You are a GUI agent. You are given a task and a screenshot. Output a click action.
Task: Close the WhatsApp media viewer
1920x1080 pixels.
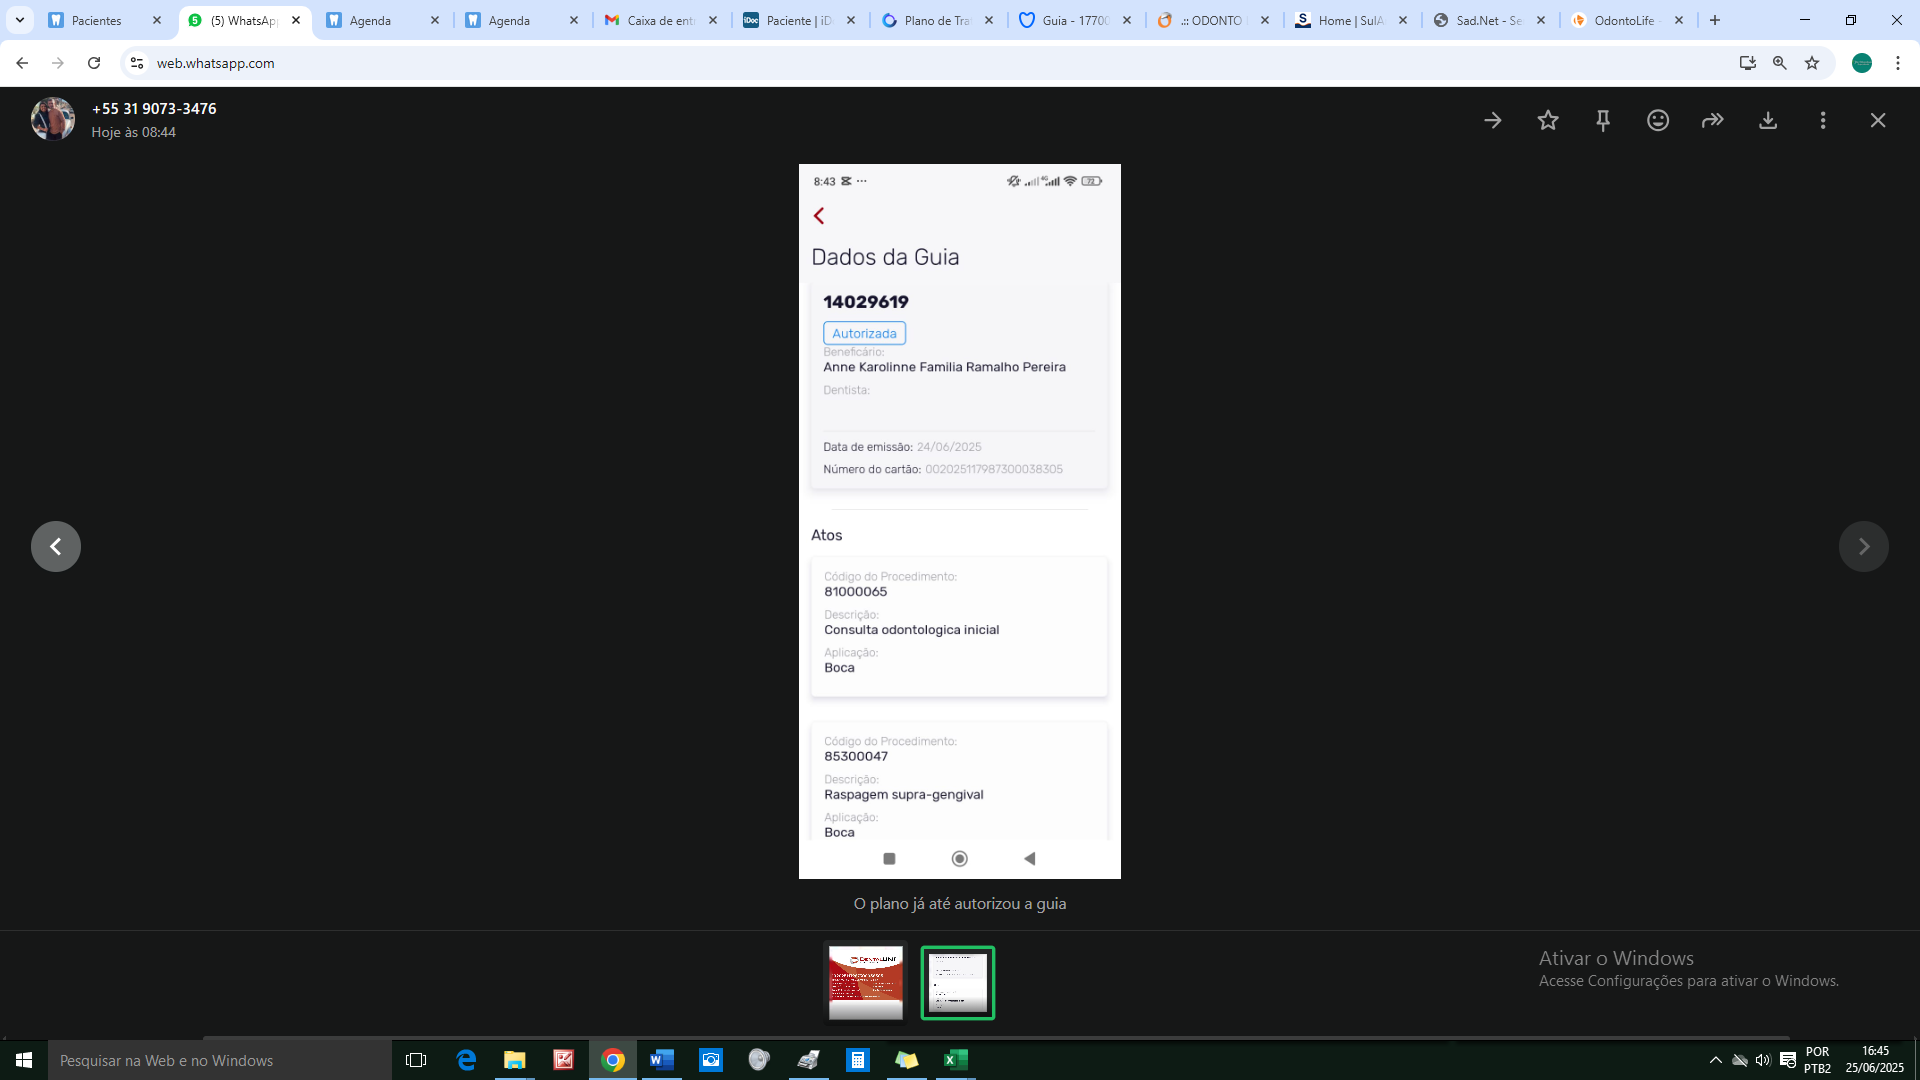[x=1878, y=121]
